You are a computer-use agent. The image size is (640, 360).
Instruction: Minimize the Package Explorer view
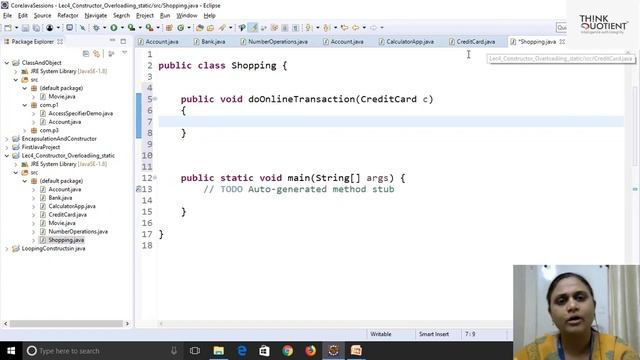click(x=112, y=41)
